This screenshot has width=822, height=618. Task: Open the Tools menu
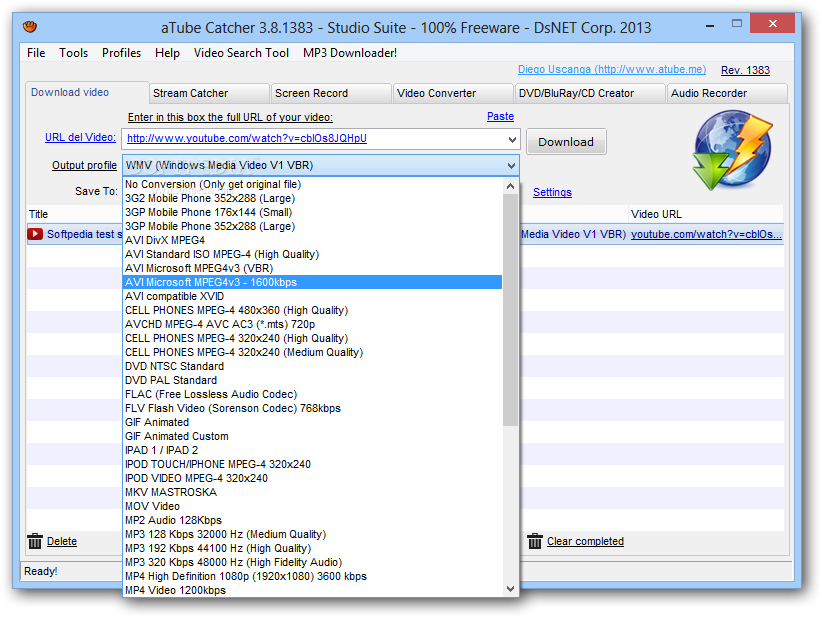tap(73, 53)
